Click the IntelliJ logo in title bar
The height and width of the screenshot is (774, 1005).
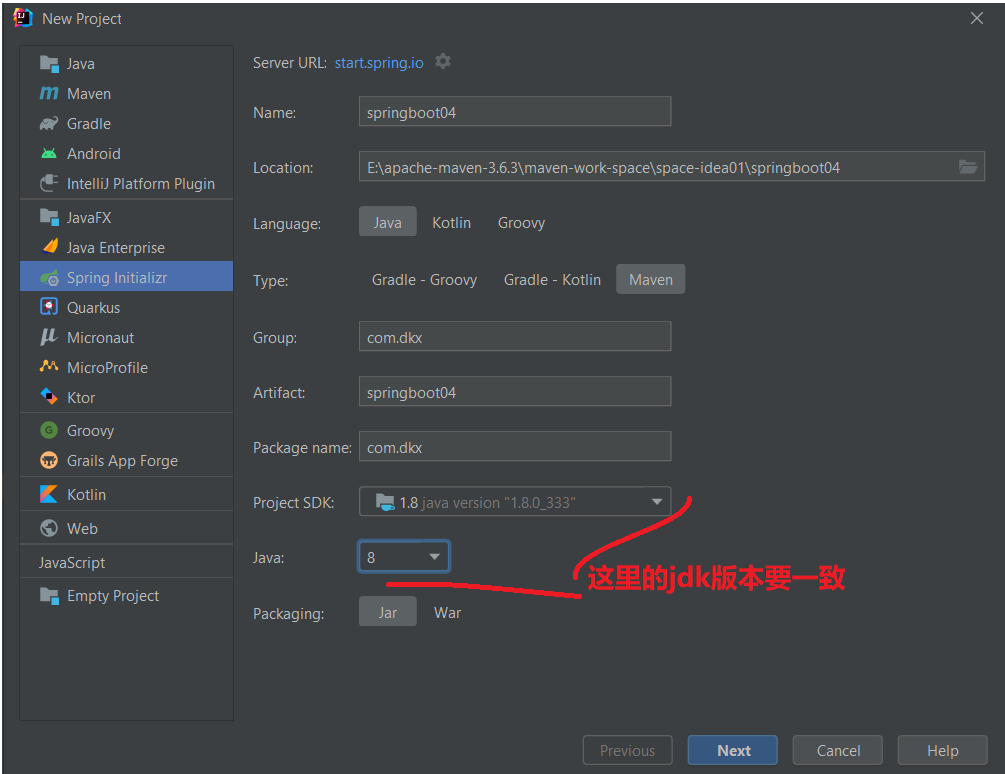[x=22, y=18]
